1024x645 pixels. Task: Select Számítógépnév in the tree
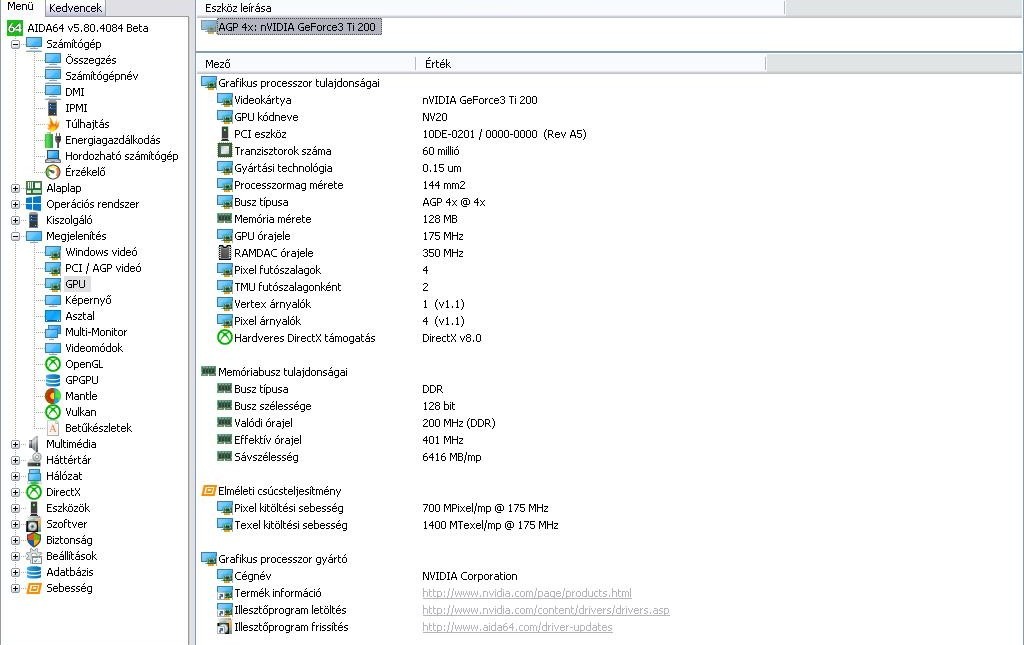coord(102,76)
